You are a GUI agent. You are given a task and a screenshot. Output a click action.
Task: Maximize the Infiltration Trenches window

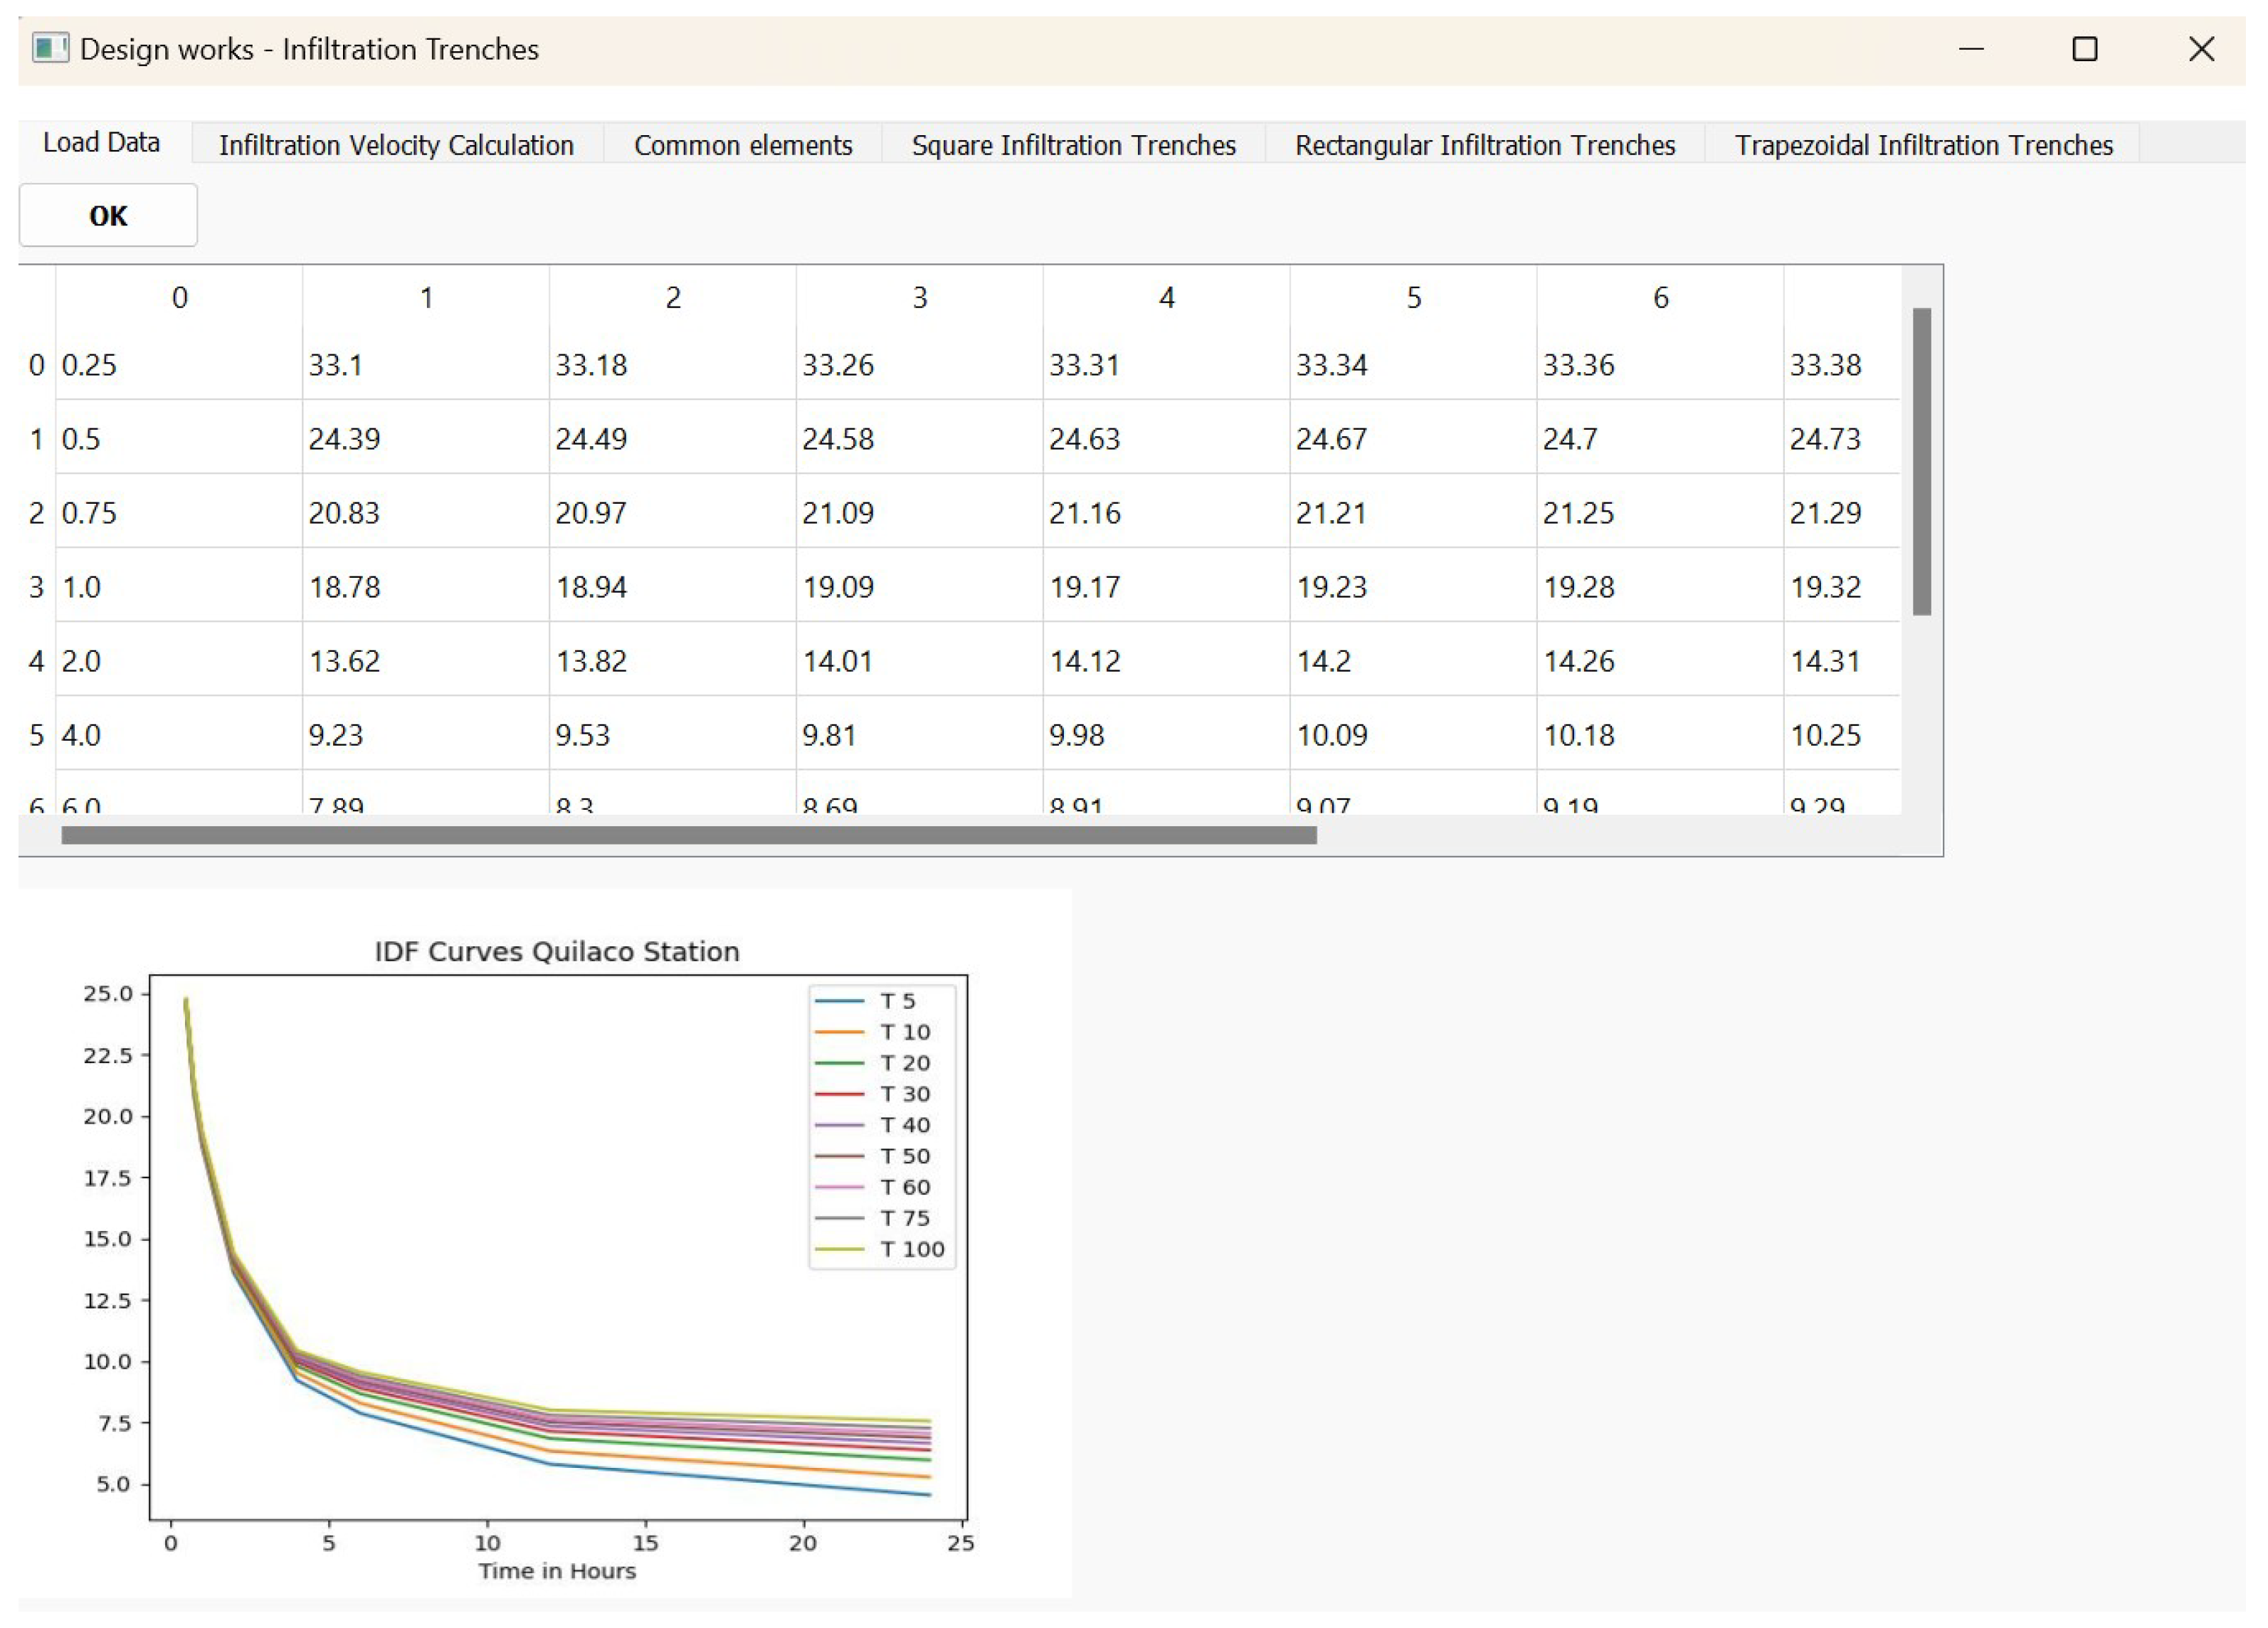pos(2084,49)
